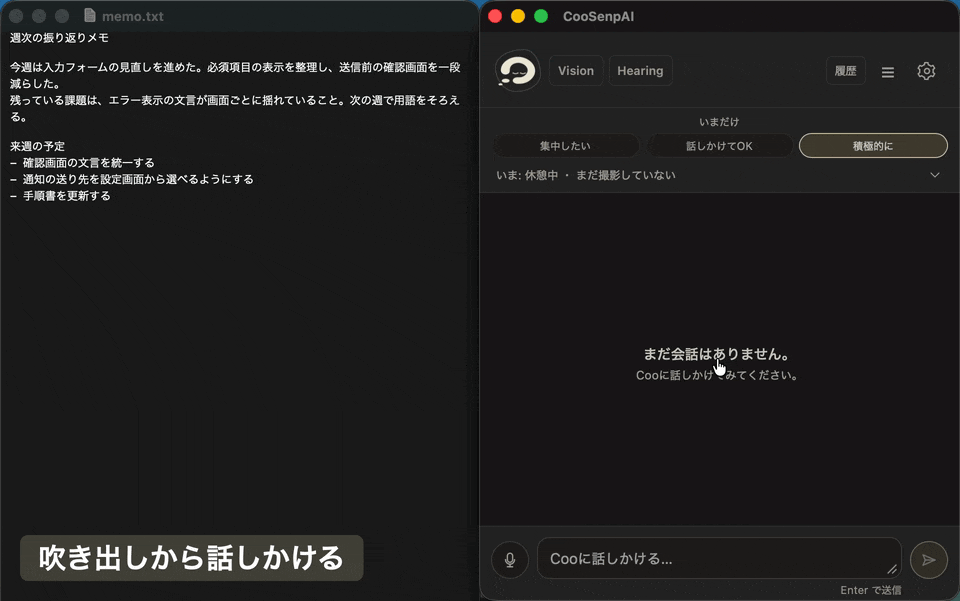The width and height of the screenshot is (960, 601).
Task: Click the Cooに話しかける message field
Action: click(719, 559)
